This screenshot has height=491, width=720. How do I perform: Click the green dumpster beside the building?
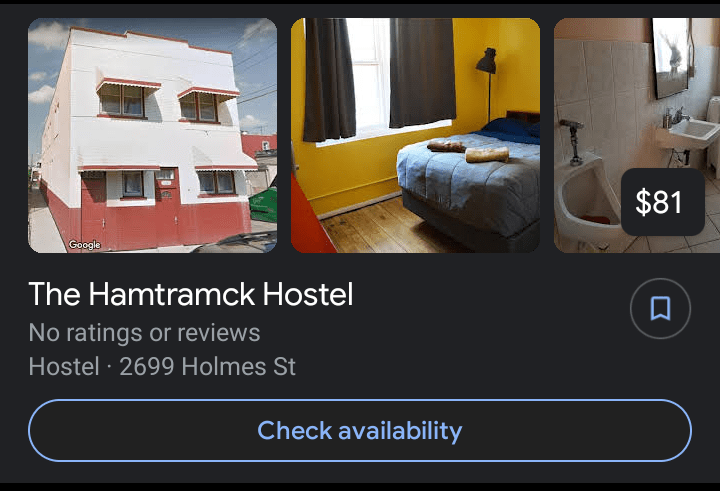click(264, 205)
